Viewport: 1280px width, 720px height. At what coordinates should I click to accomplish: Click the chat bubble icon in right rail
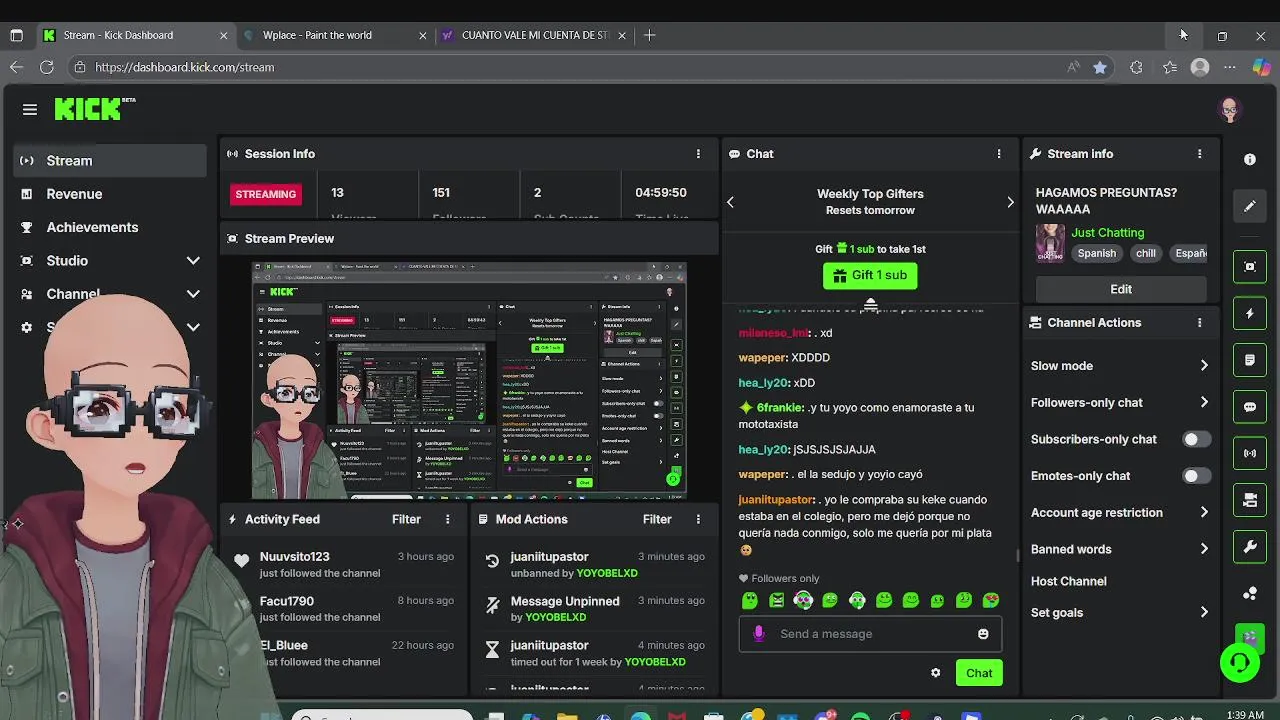(1250, 407)
